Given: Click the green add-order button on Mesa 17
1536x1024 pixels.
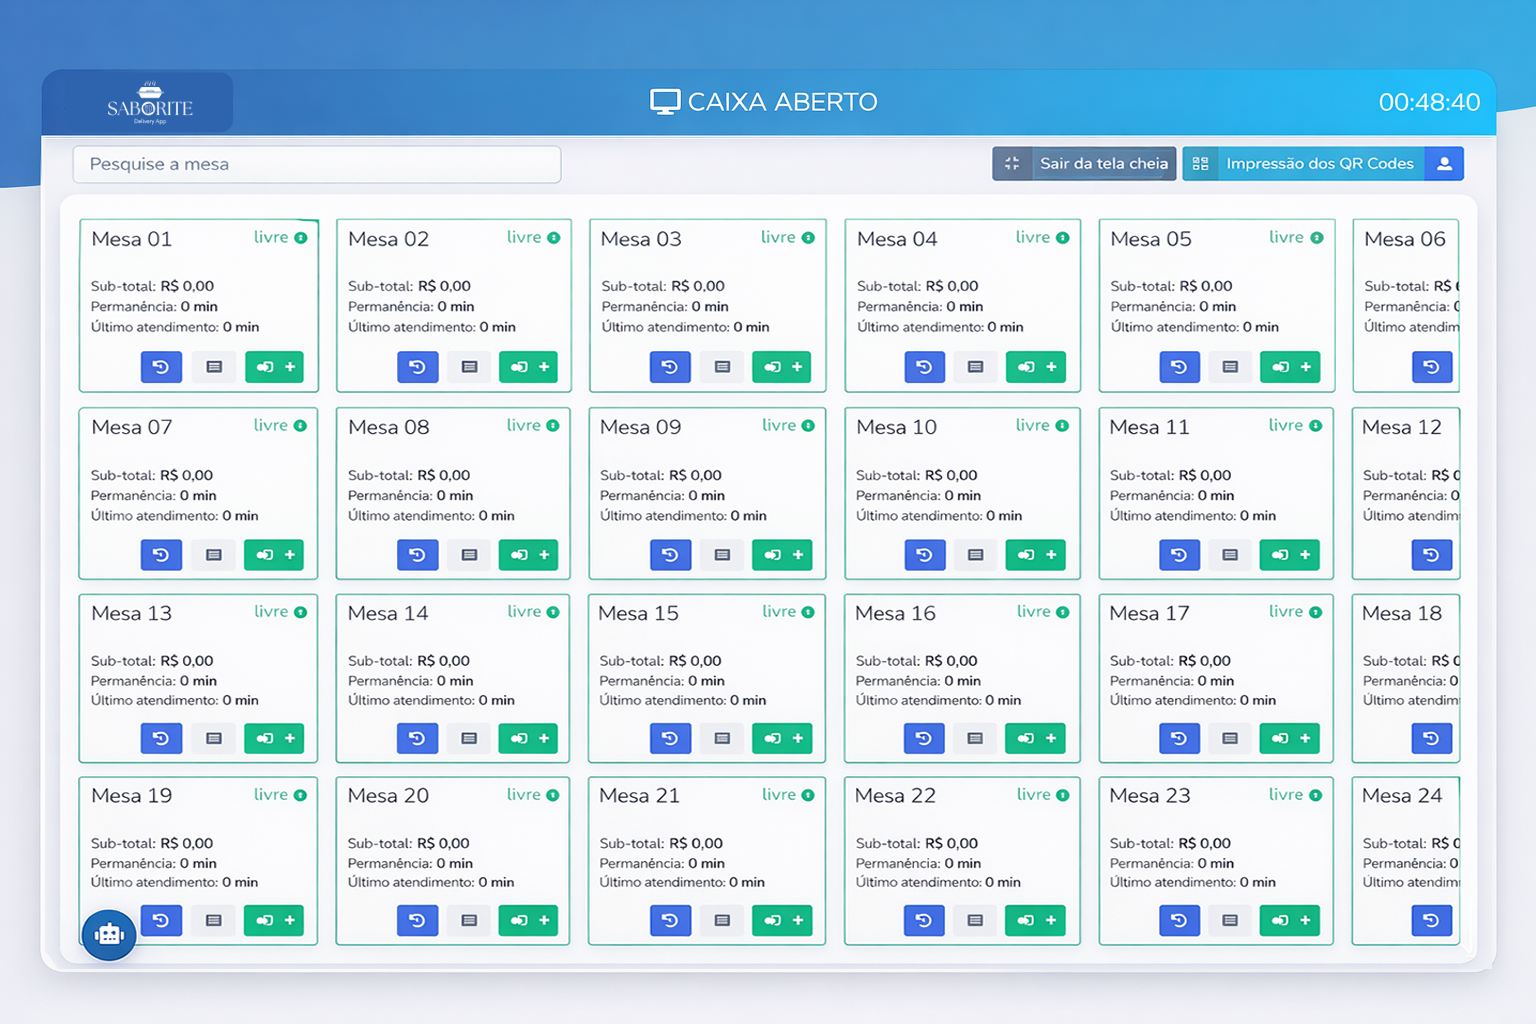Looking at the screenshot, I should (1290, 738).
